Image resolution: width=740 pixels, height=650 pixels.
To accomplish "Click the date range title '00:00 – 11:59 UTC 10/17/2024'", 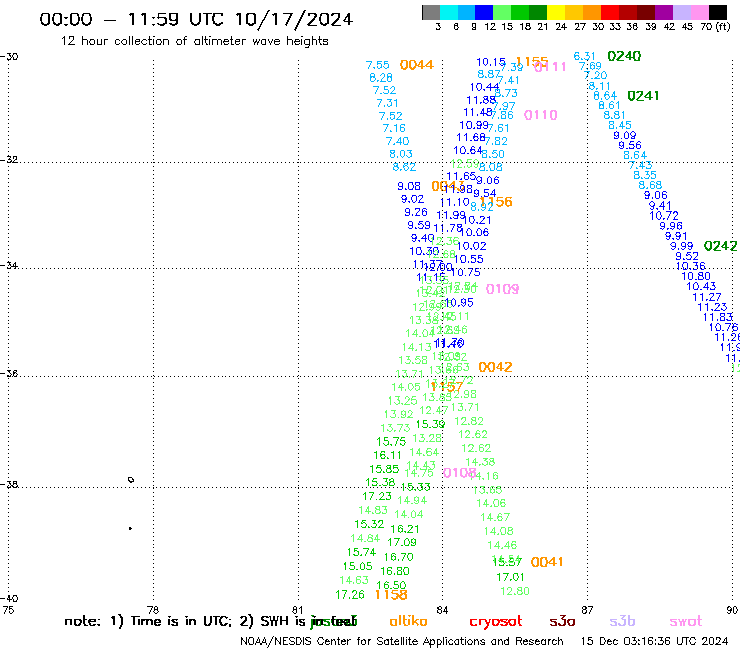I will point(196,20).
